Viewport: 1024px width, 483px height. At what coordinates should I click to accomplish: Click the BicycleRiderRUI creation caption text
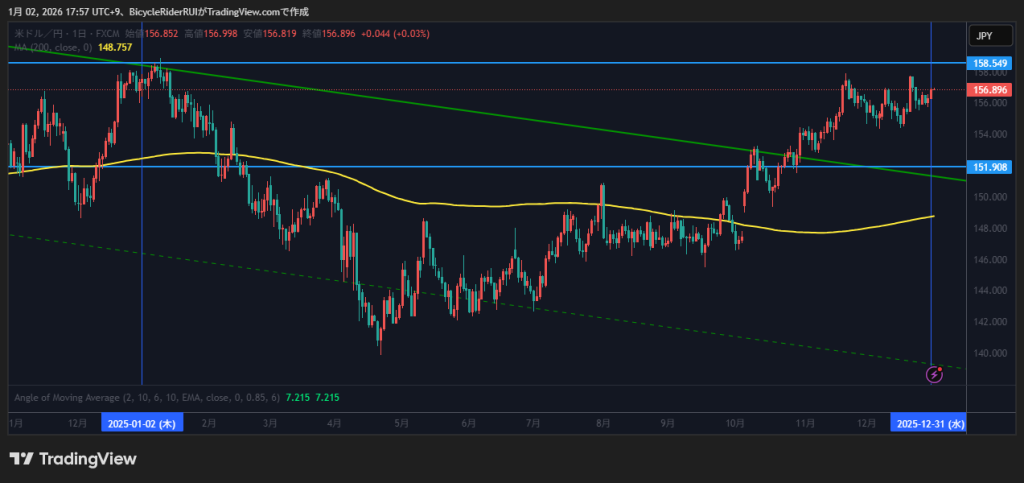click(158, 12)
